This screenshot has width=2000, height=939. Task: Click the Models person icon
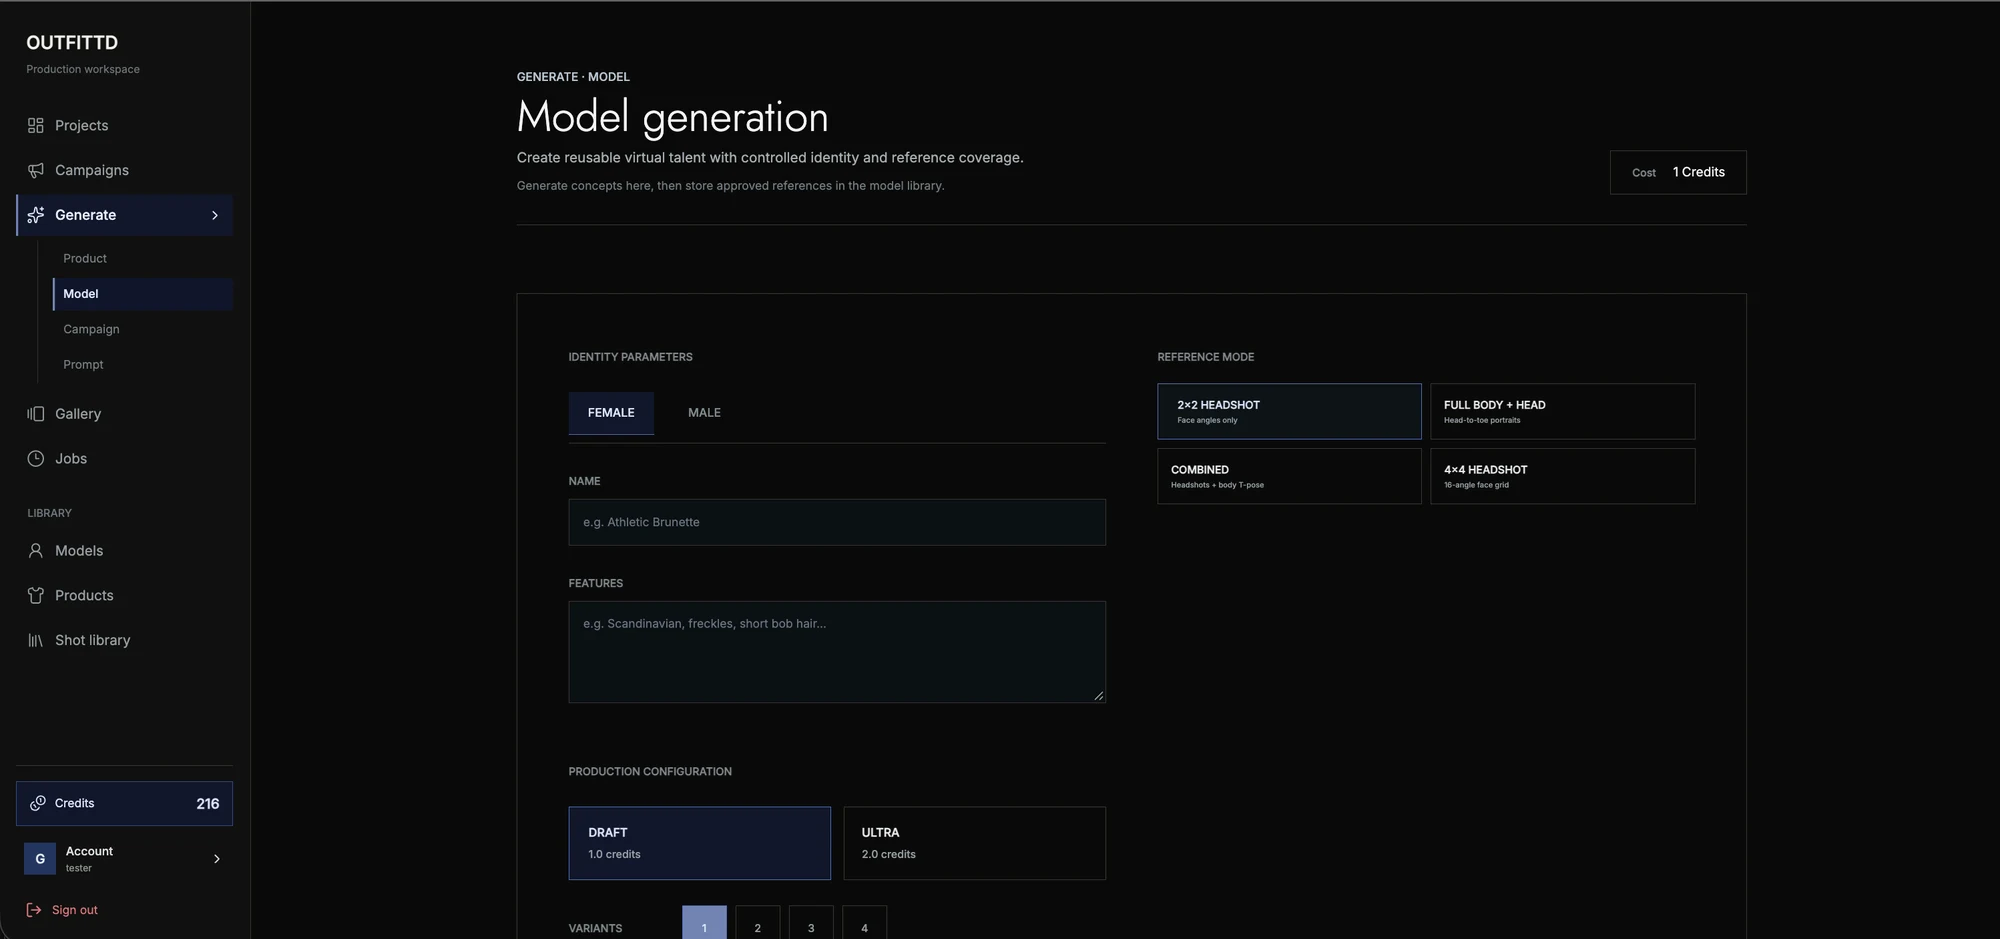(x=36, y=551)
